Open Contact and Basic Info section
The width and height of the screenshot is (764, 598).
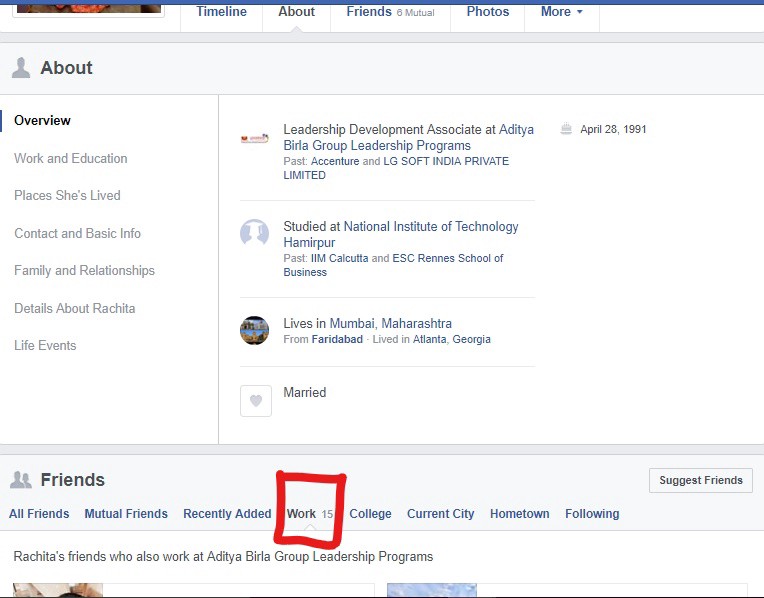(77, 233)
